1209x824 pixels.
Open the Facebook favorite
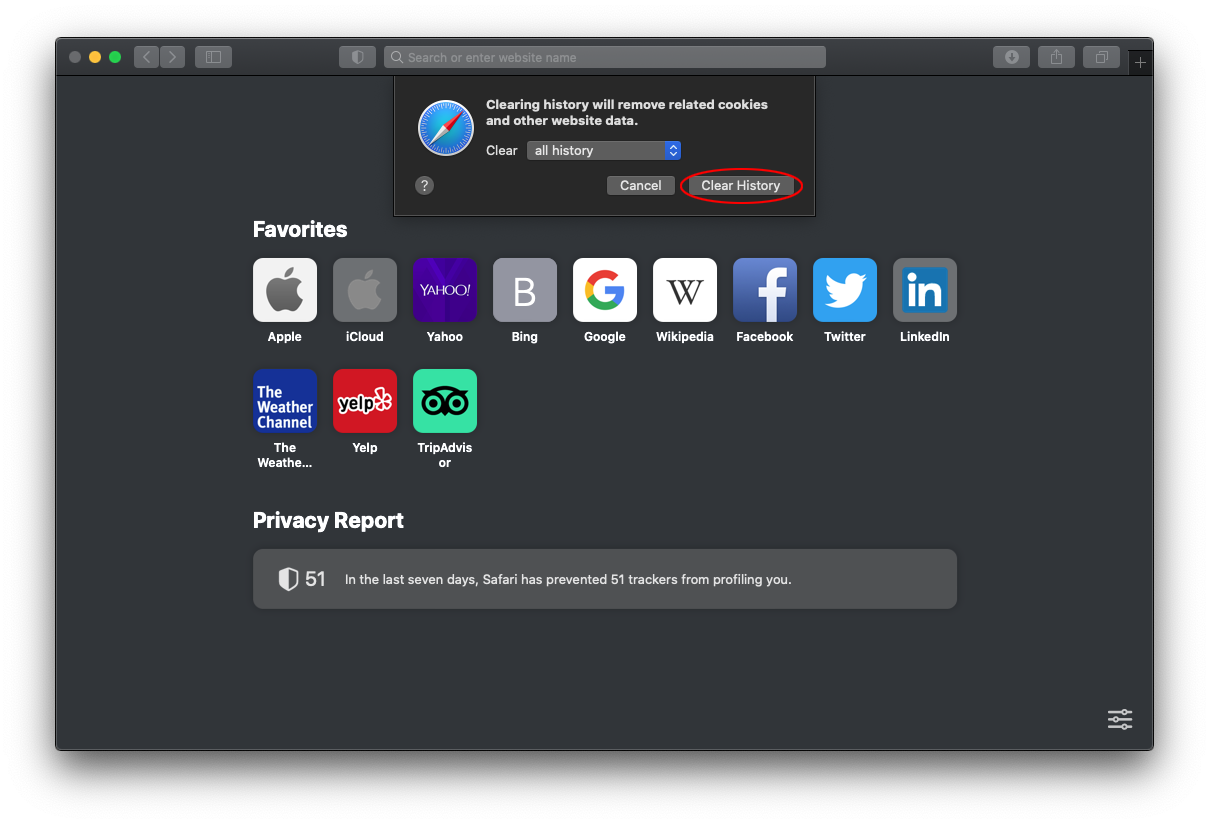(765, 290)
